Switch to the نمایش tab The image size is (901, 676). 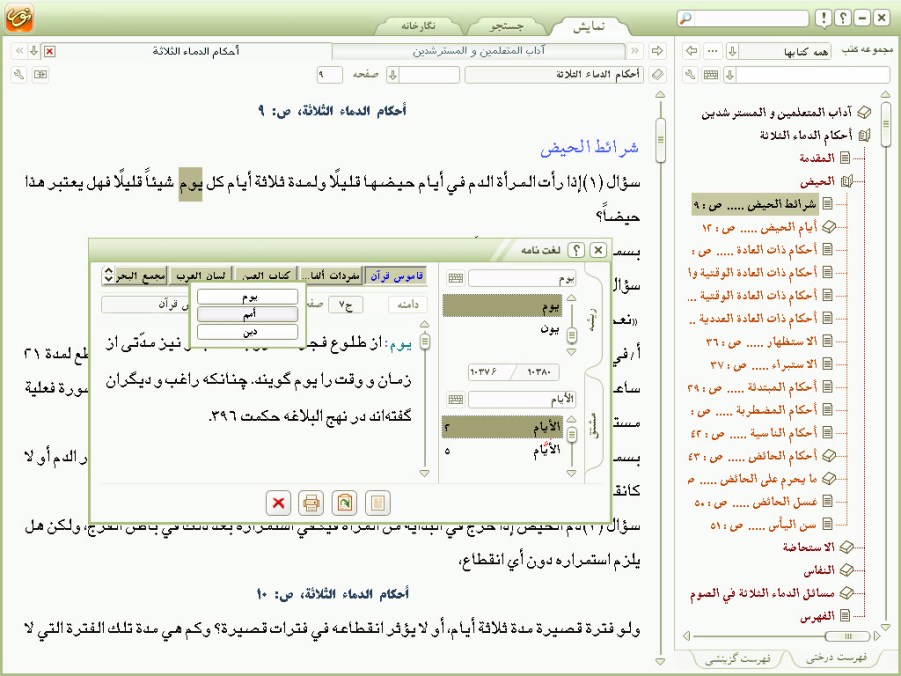coord(589,26)
